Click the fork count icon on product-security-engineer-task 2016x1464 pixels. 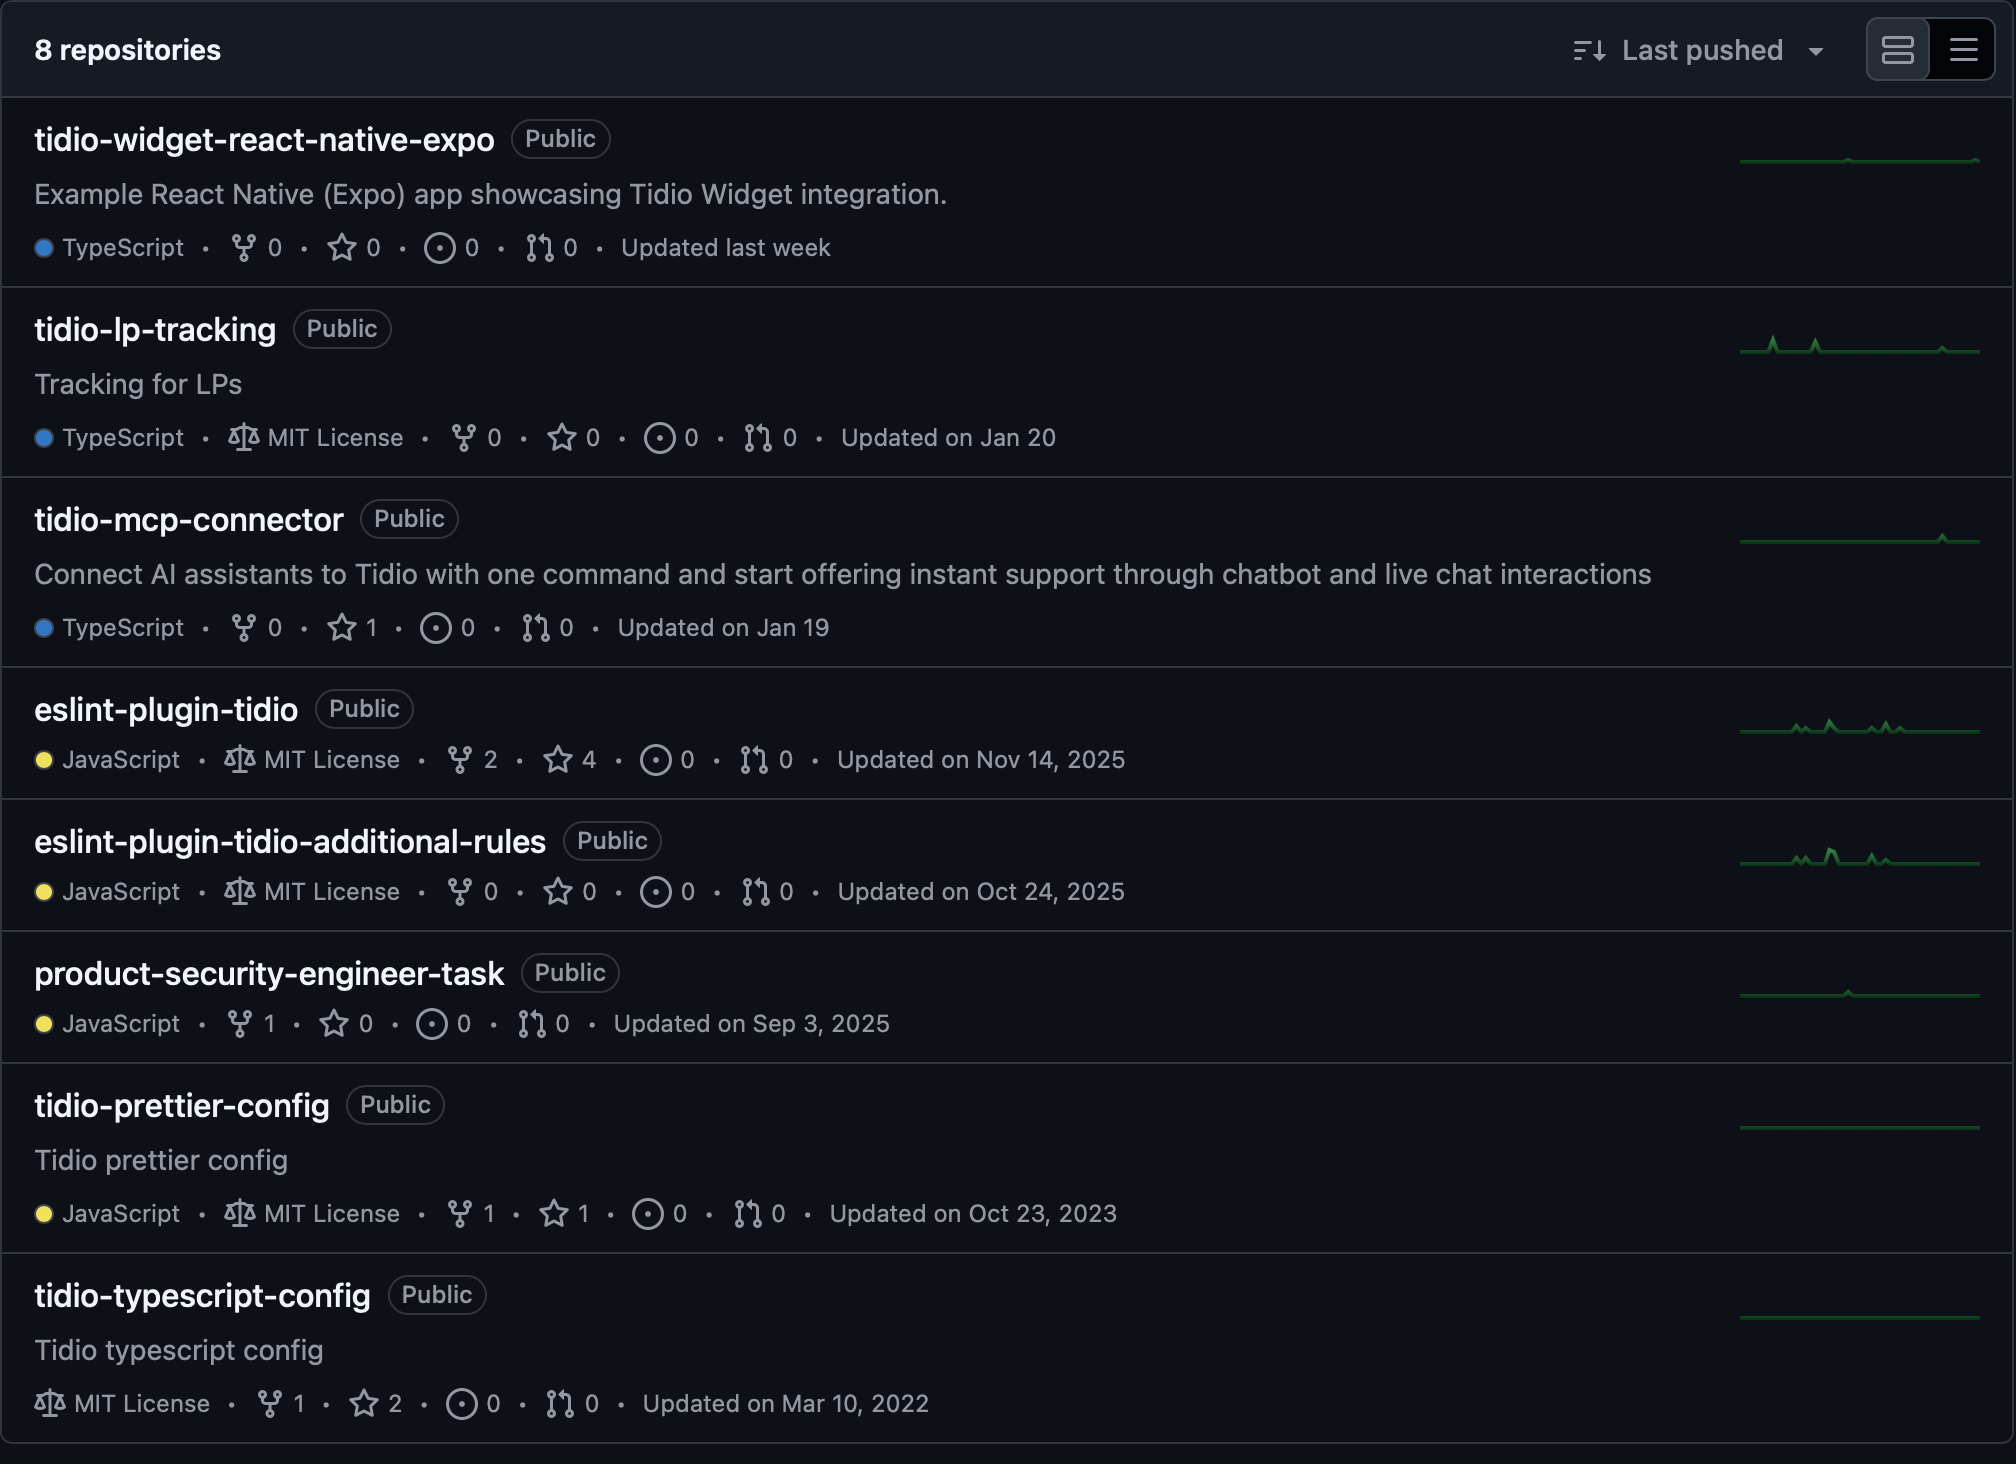point(240,1024)
